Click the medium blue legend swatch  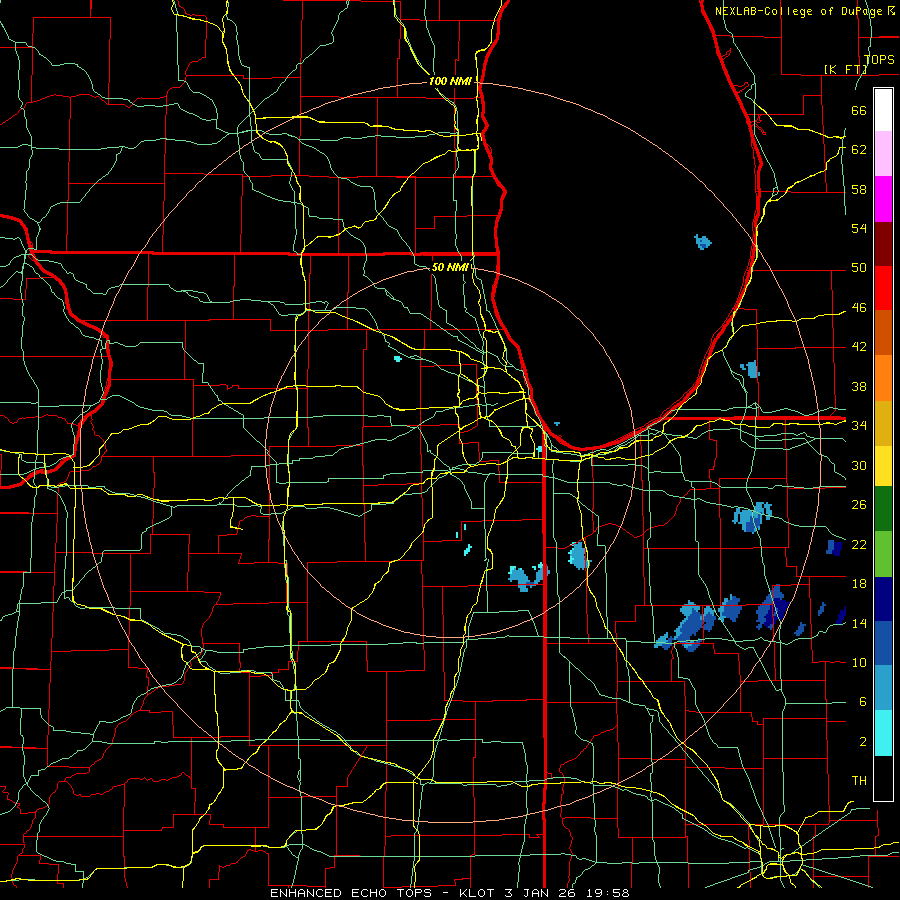tap(883, 643)
